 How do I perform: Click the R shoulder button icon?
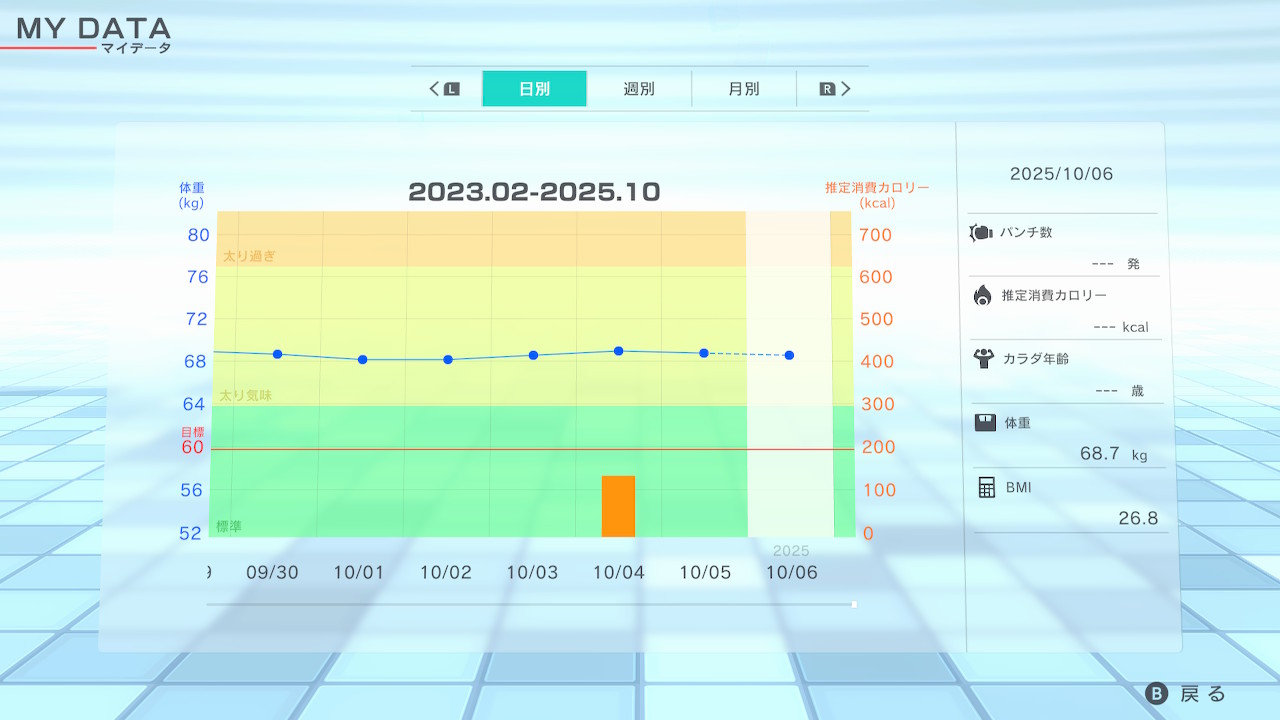(827, 89)
